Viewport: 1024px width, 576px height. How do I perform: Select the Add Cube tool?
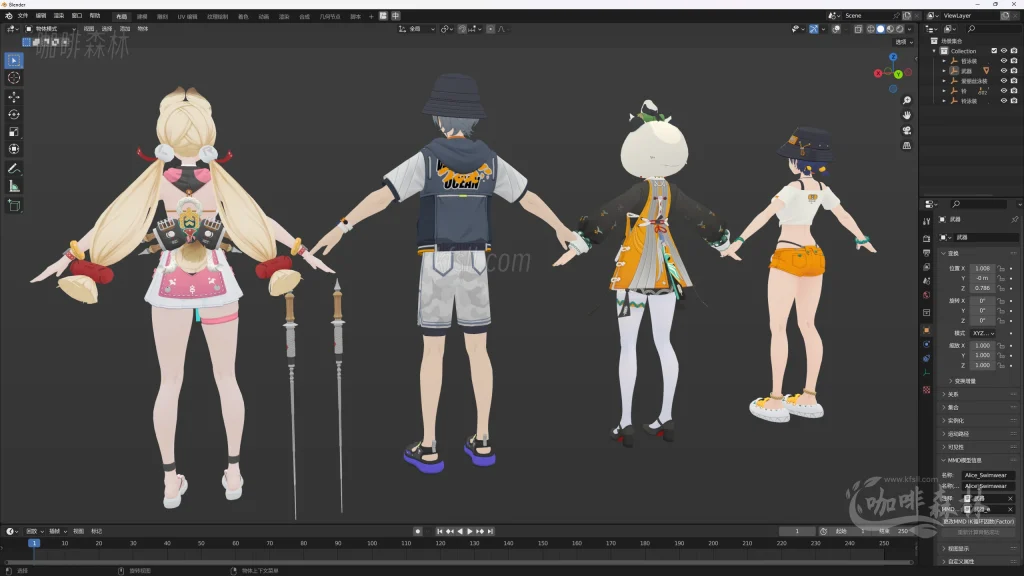tap(14, 206)
